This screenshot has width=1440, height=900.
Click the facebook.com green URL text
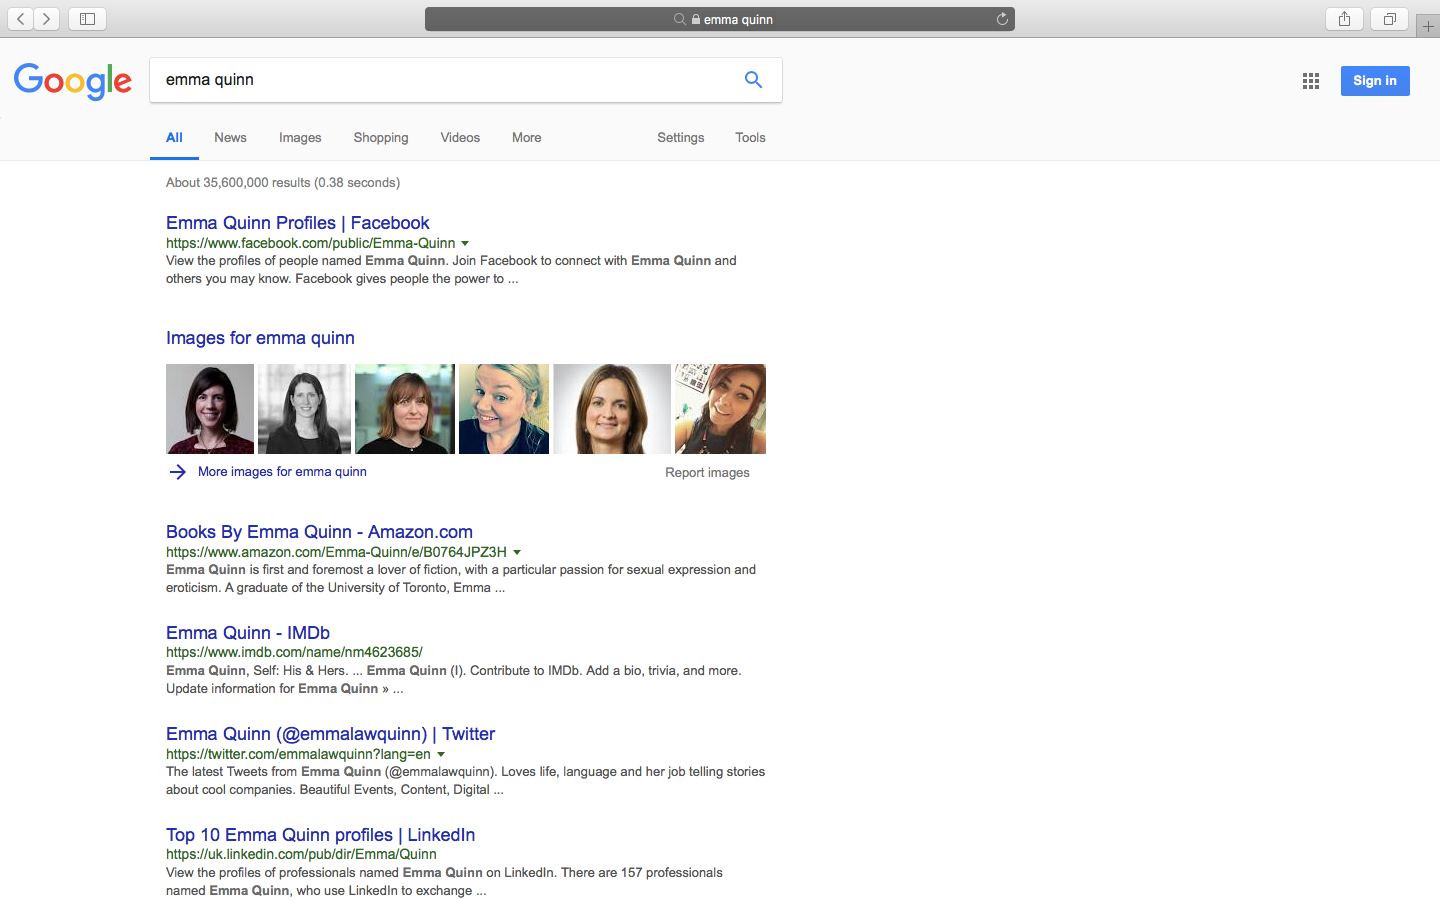[x=310, y=243]
